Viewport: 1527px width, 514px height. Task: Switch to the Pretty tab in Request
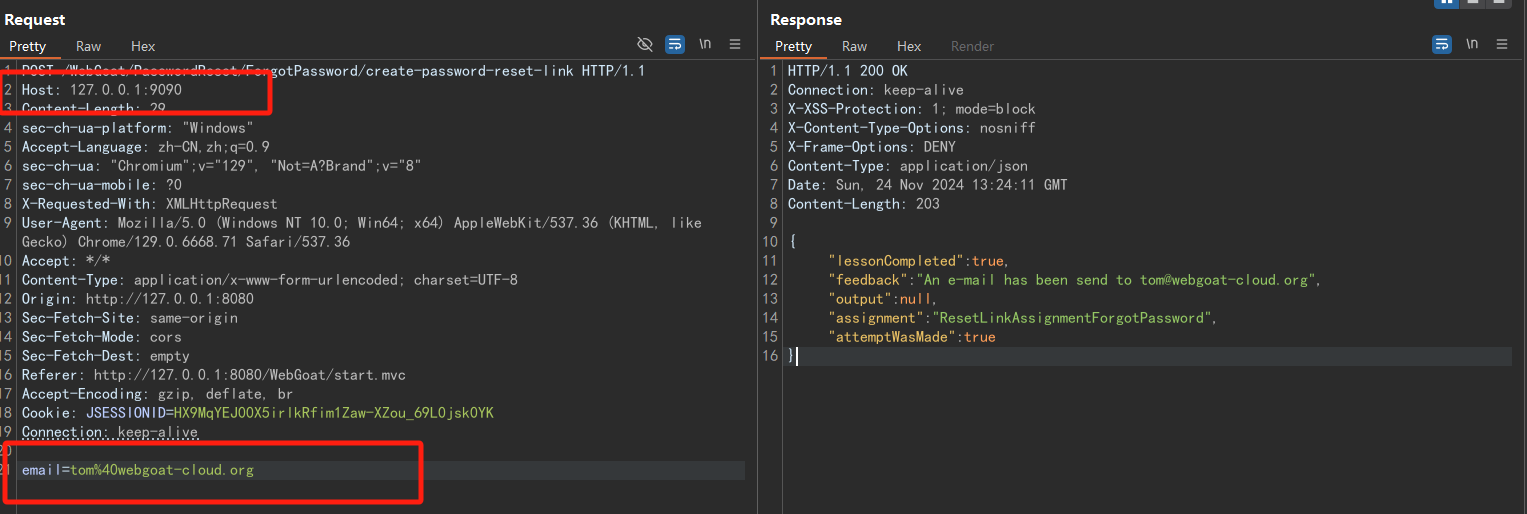(28, 46)
